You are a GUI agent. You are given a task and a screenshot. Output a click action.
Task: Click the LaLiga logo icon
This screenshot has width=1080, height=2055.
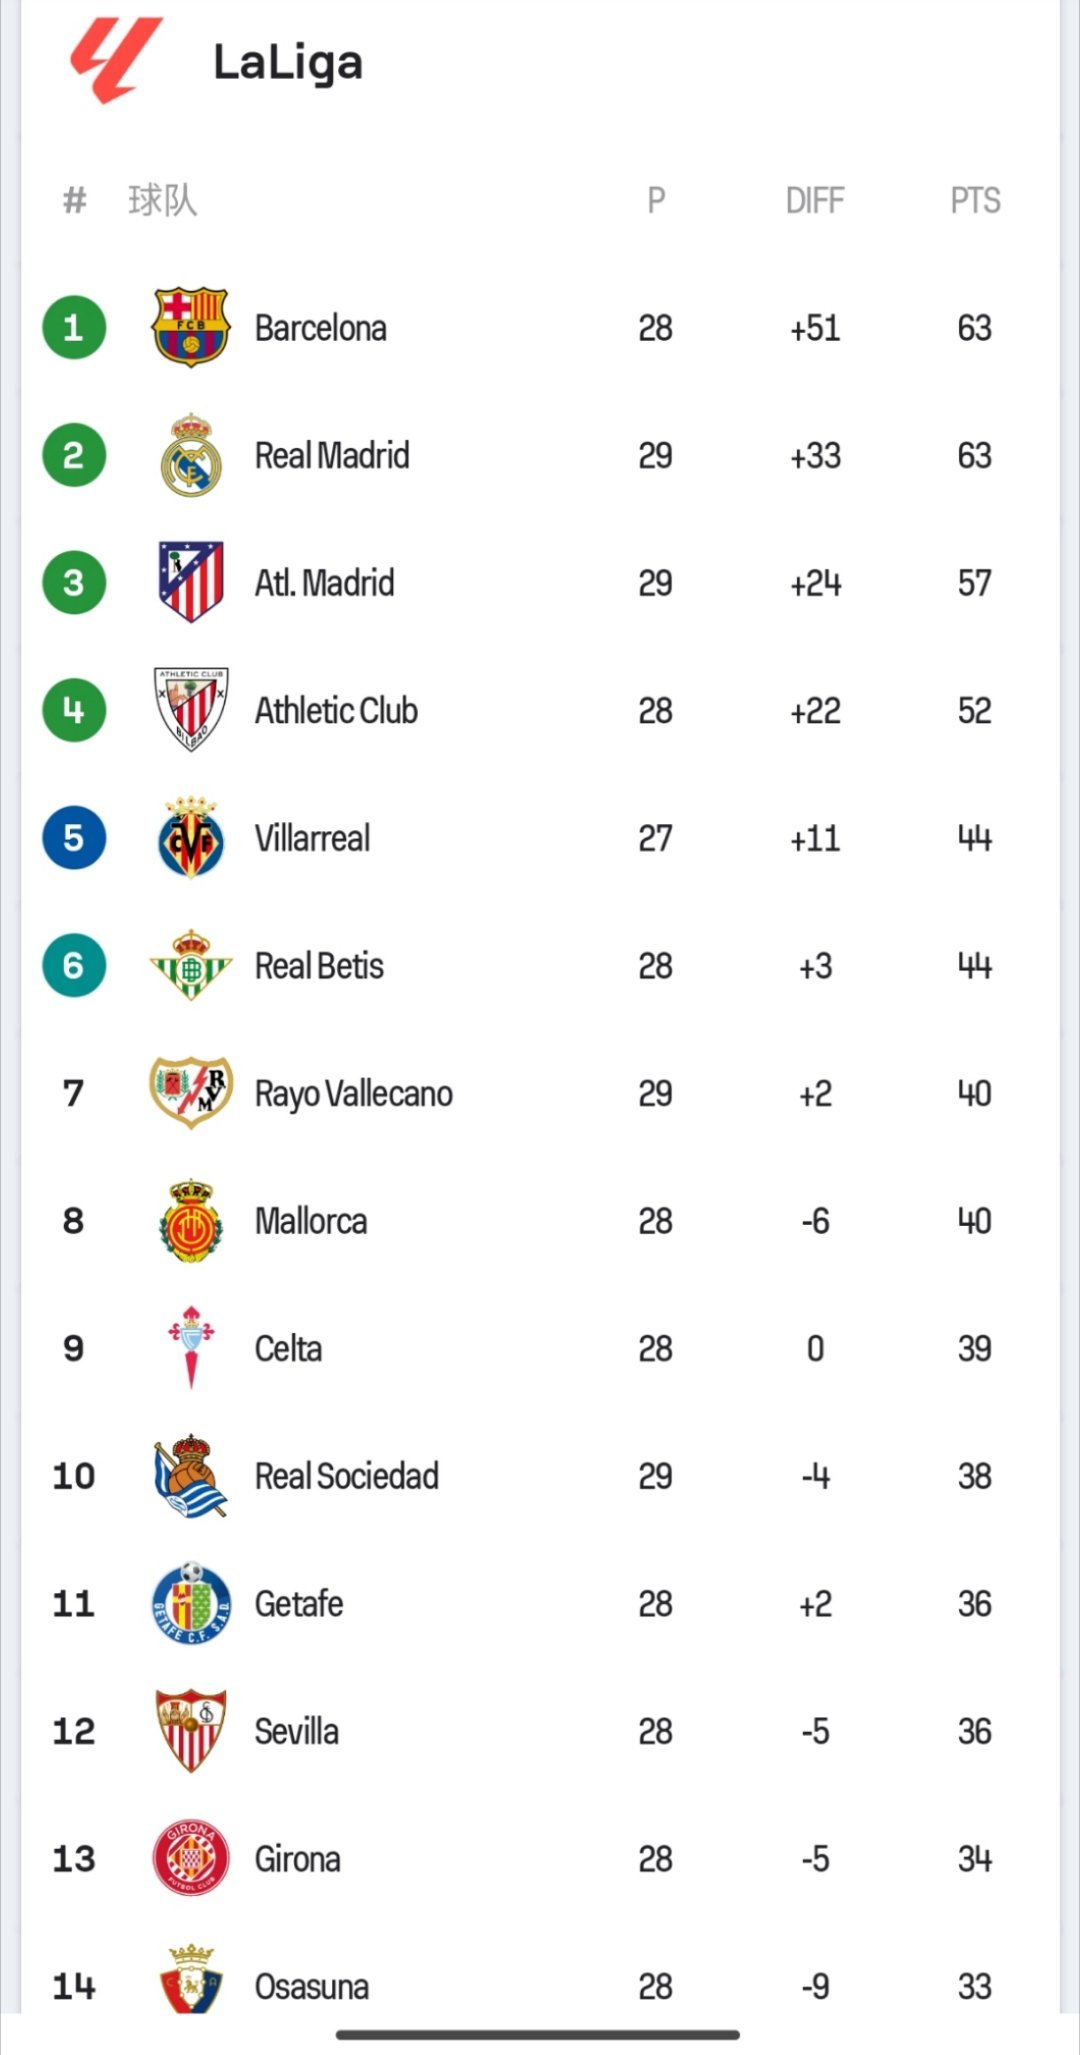pos(116,60)
